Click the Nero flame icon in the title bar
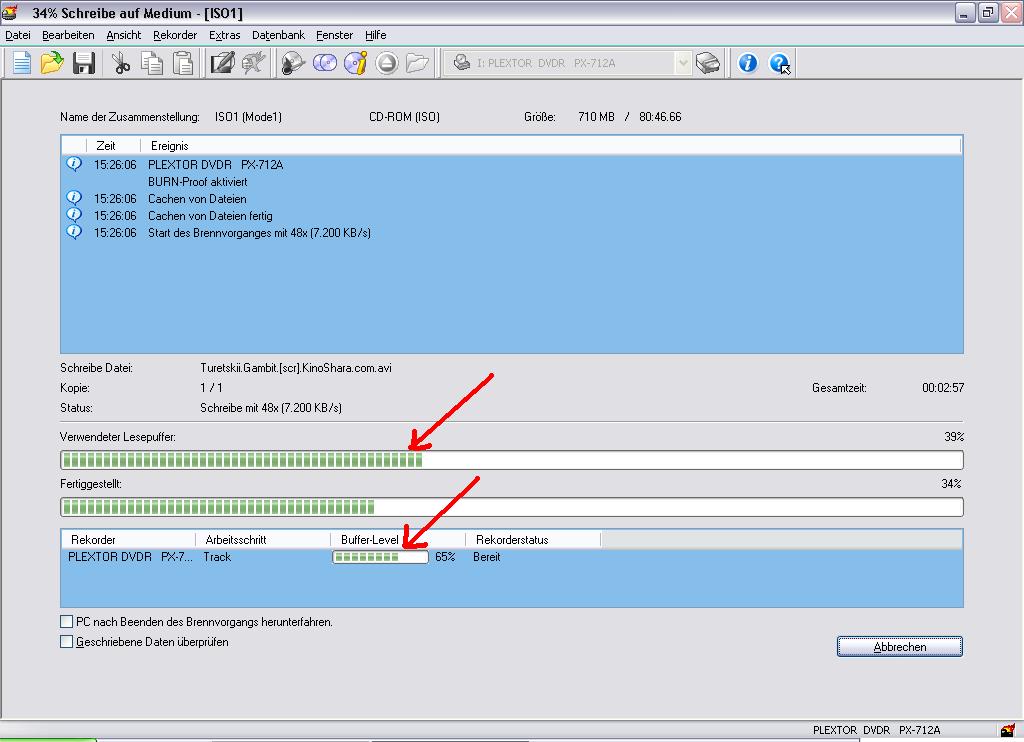1024x742 pixels. click(x=10, y=12)
